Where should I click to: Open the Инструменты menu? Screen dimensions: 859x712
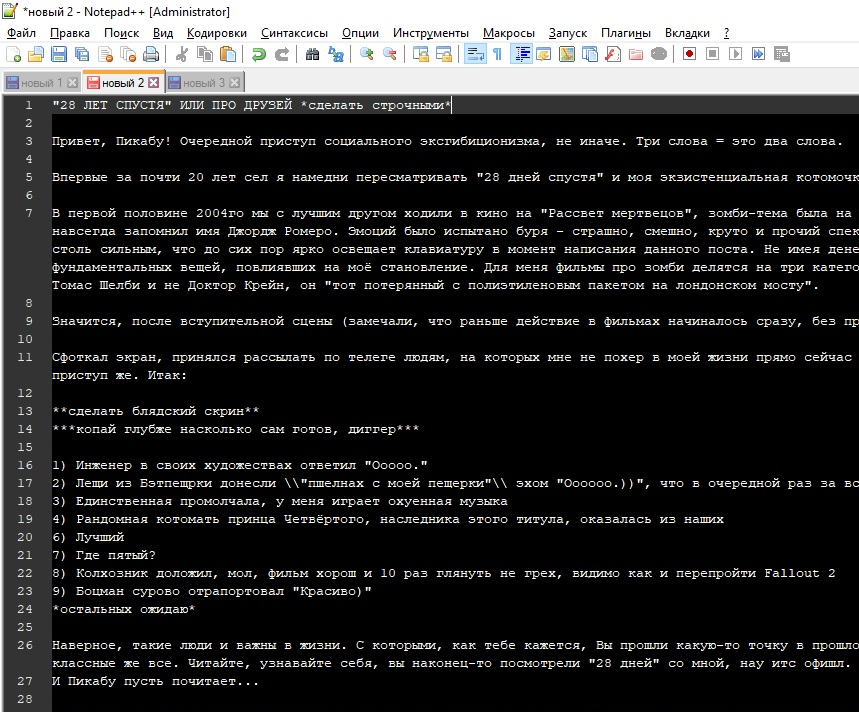pyautogui.click(x=431, y=33)
